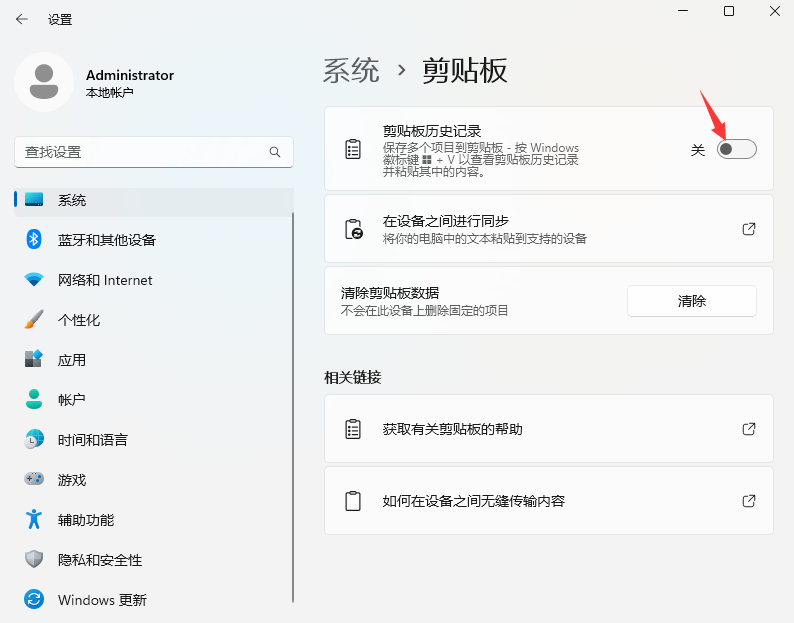Image resolution: width=794 pixels, height=623 pixels.
Task: Click the back arrow in Settings
Action: [x=22, y=19]
